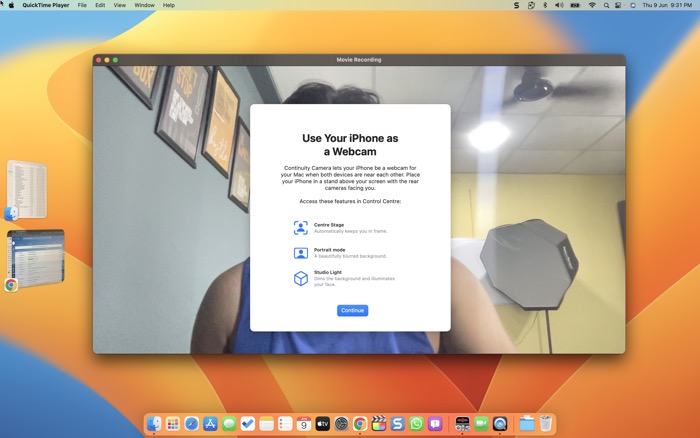Open the Trash in the Dock
700x438 pixels.
point(546,423)
